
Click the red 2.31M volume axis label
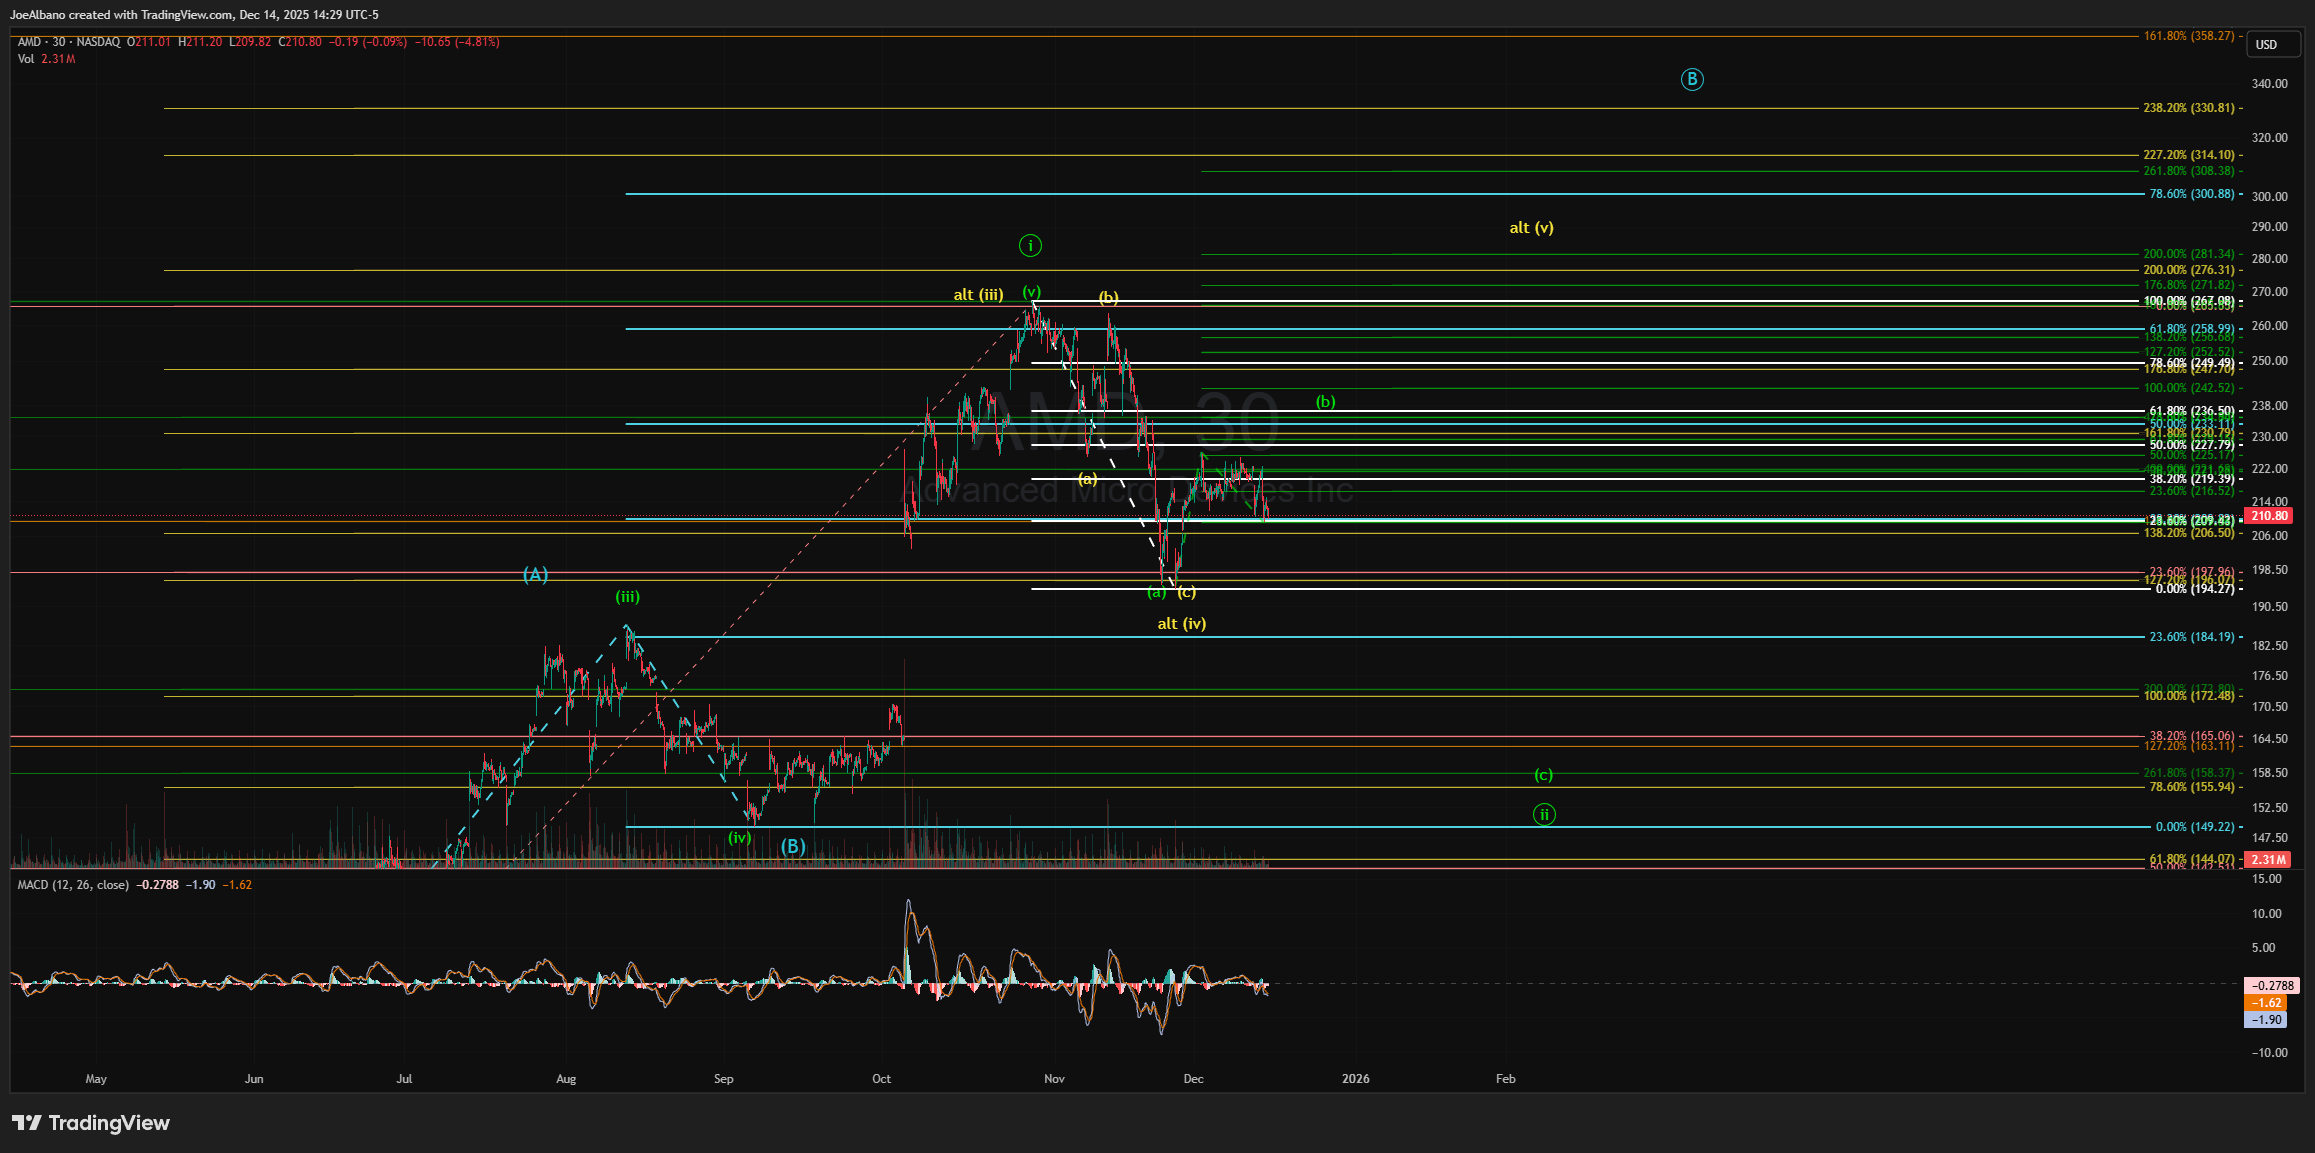click(2268, 860)
